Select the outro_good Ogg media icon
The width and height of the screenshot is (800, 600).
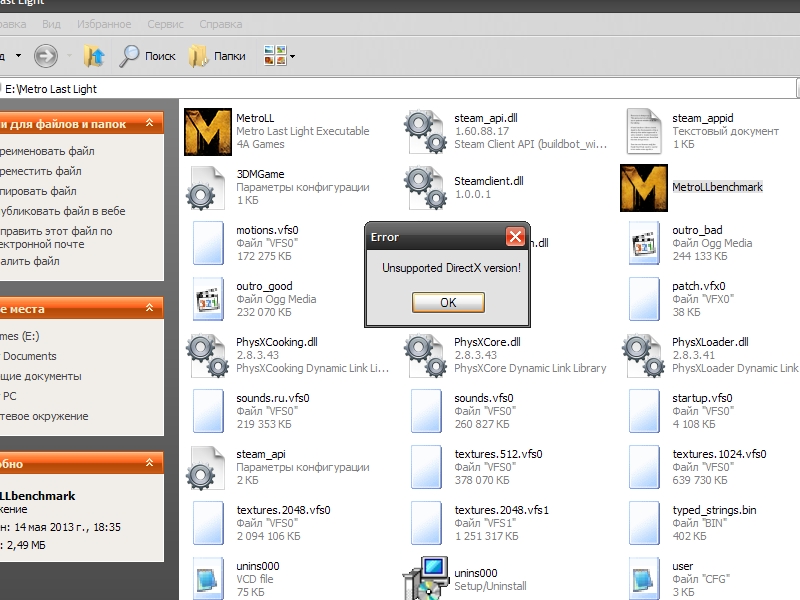pos(208,299)
